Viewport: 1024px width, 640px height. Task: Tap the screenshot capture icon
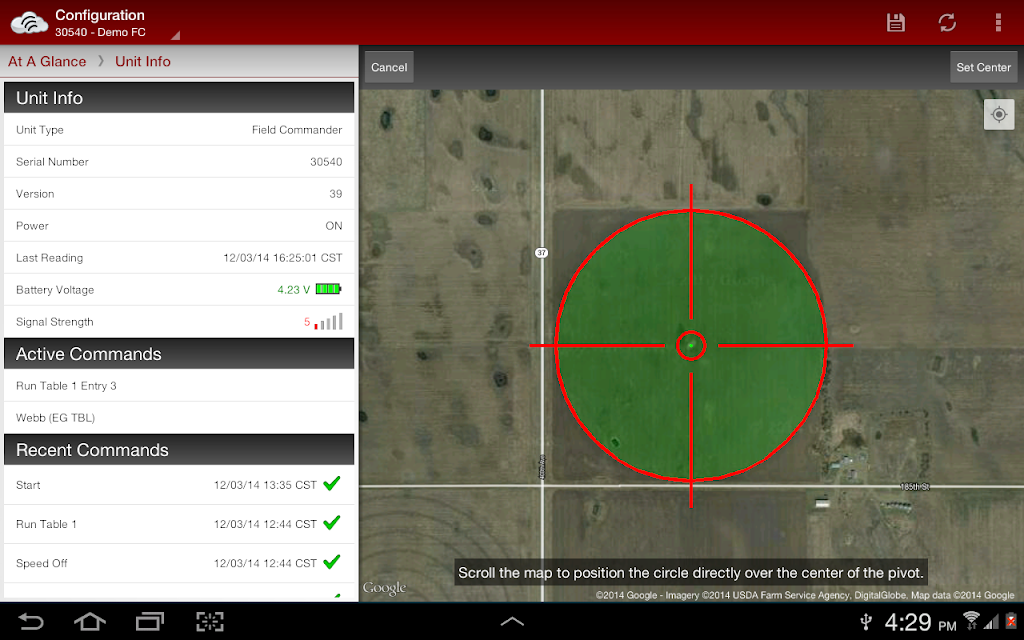(210, 621)
